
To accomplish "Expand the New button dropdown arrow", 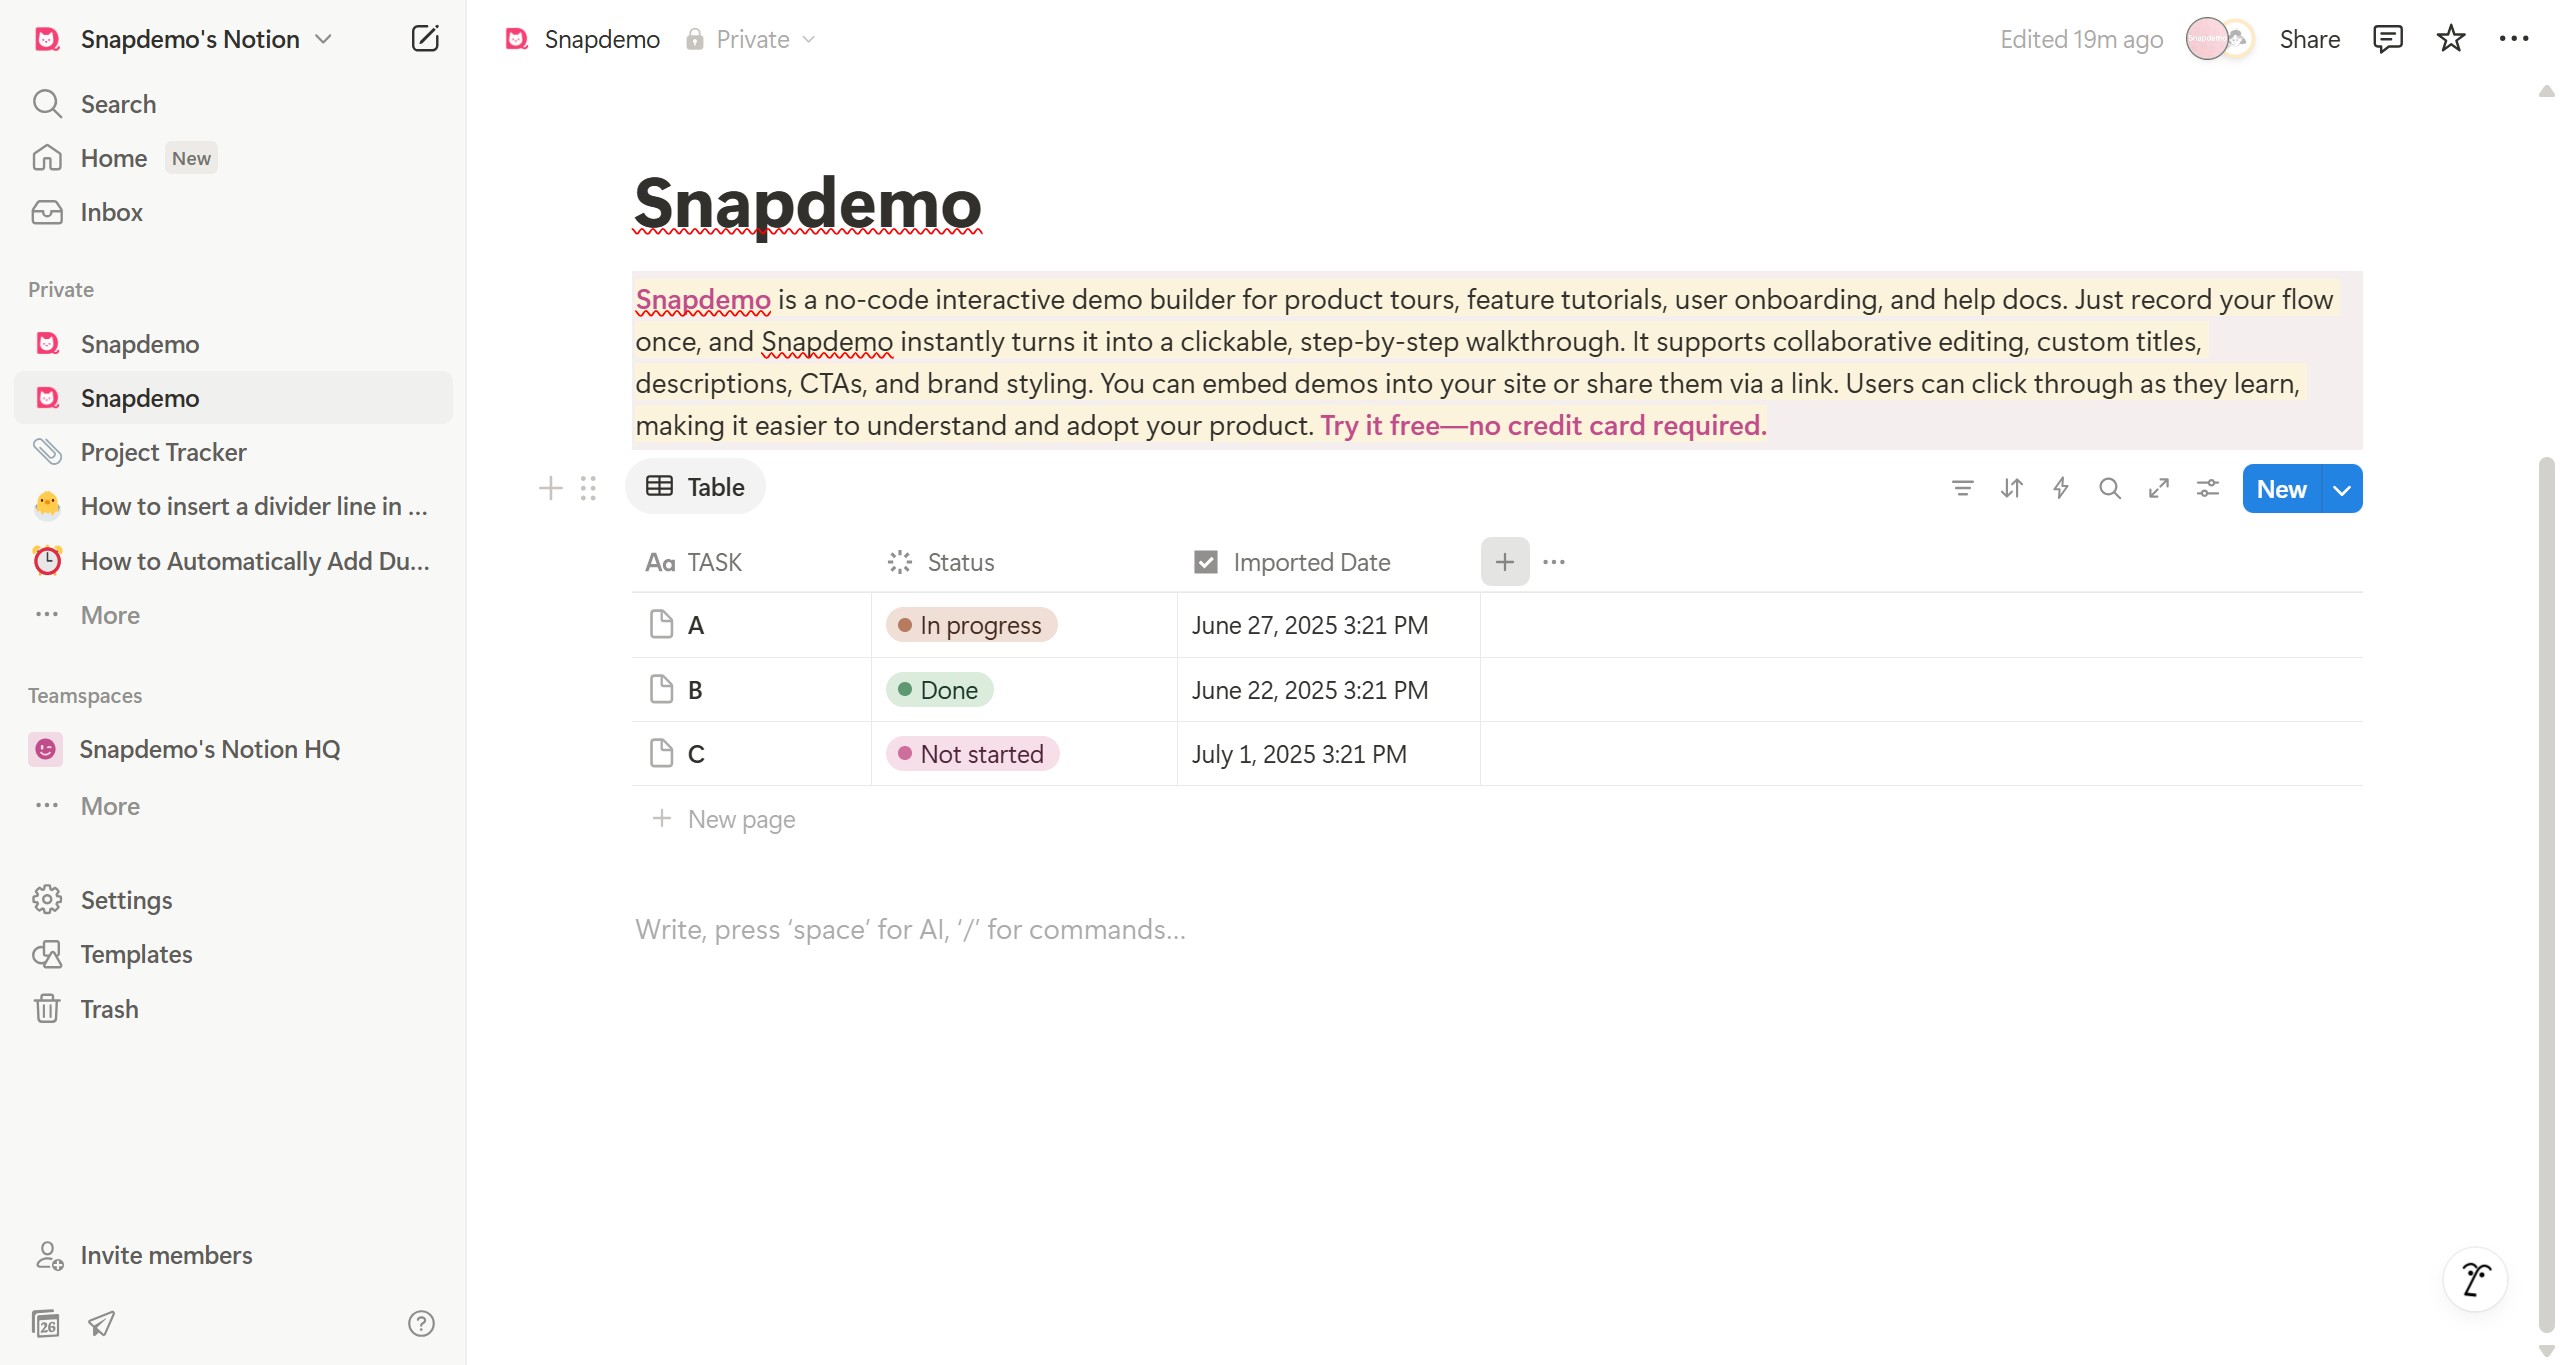I will pyautogui.click(x=2341, y=489).
